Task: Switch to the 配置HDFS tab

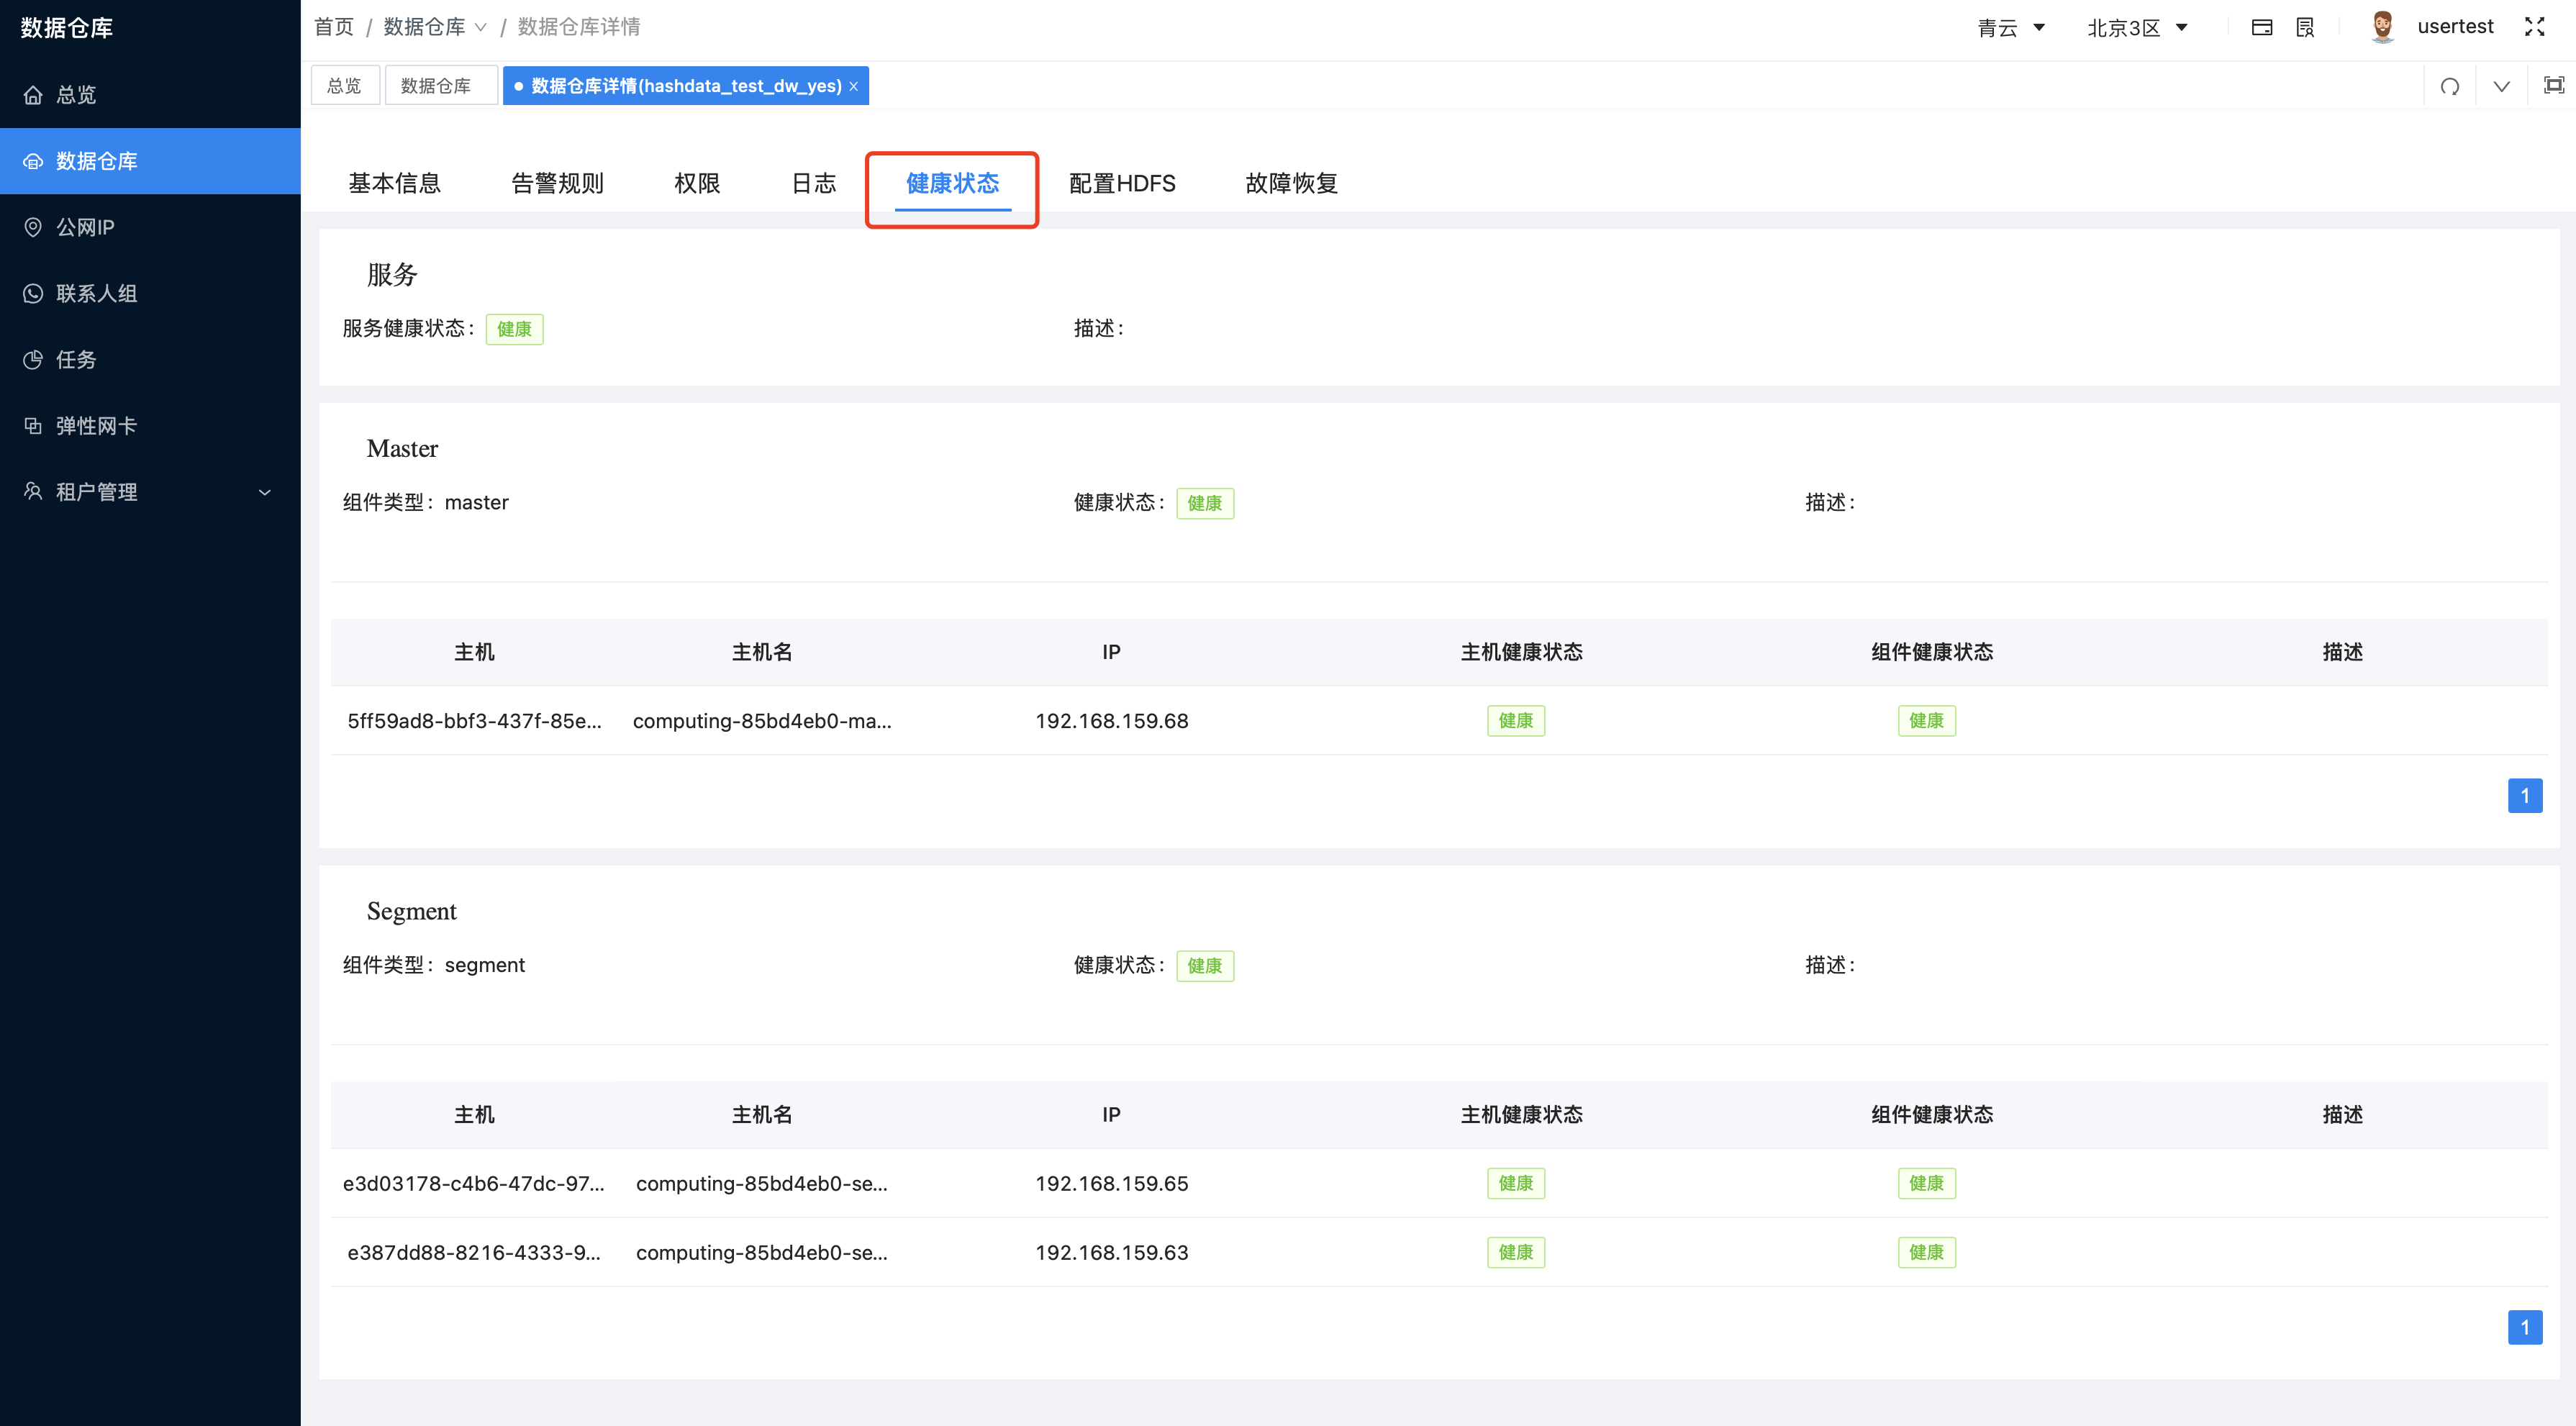Action: pyautogui.click(x=1122, y=183)
